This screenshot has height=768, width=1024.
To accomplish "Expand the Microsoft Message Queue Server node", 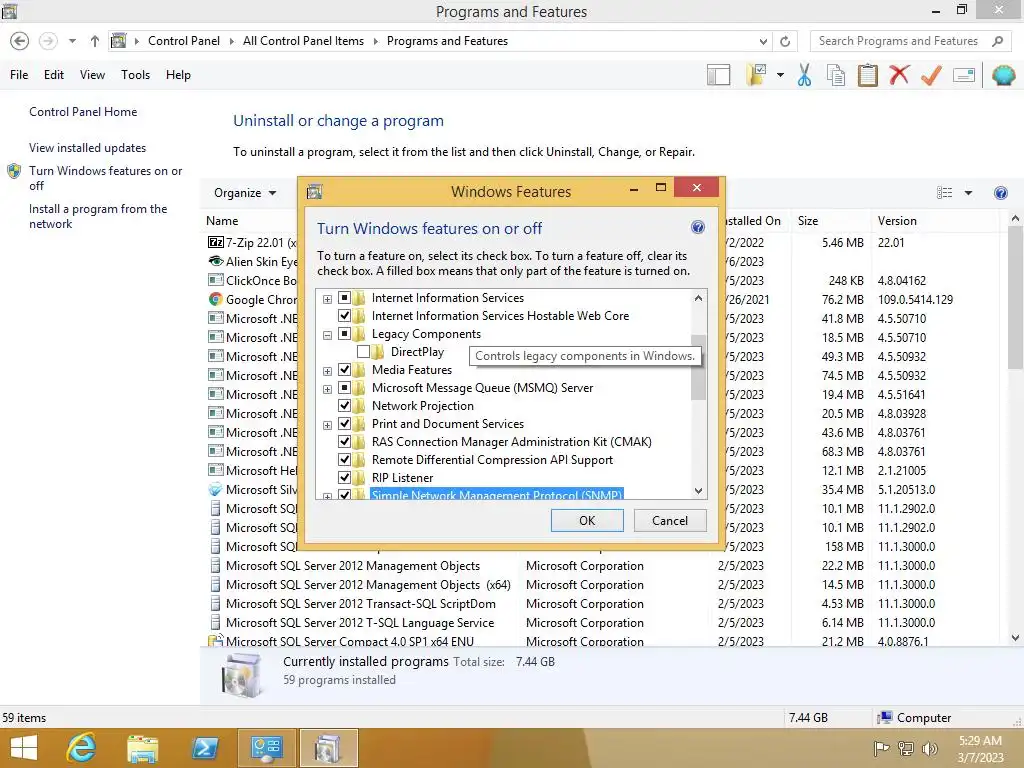I will click(x=327, y=389).
